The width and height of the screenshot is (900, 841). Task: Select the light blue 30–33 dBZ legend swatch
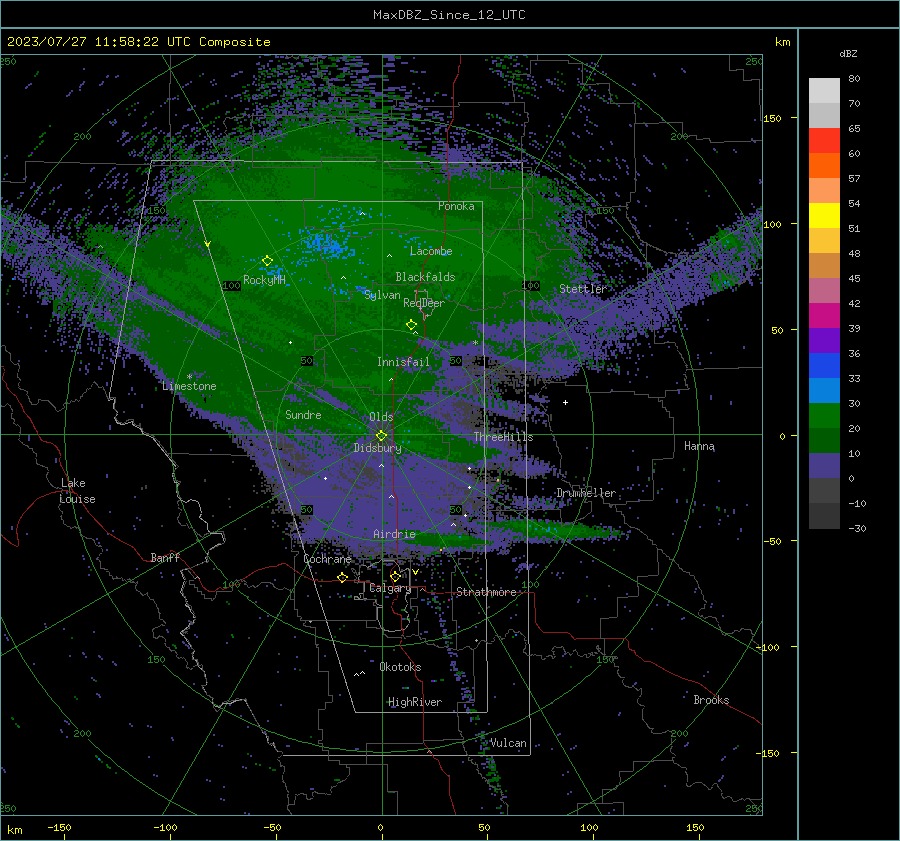coord(824,391)
